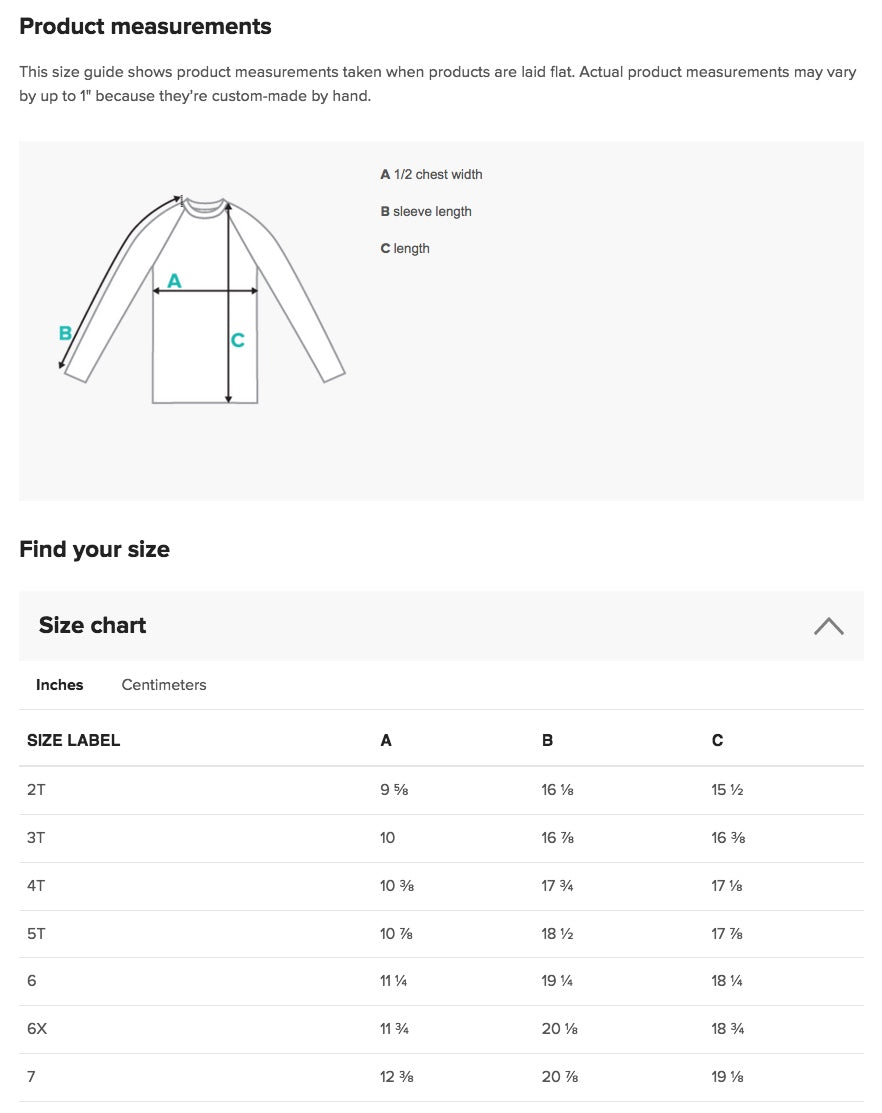
Task: Click the '1/2 chest width' legend text
Action: coord(438,175)
